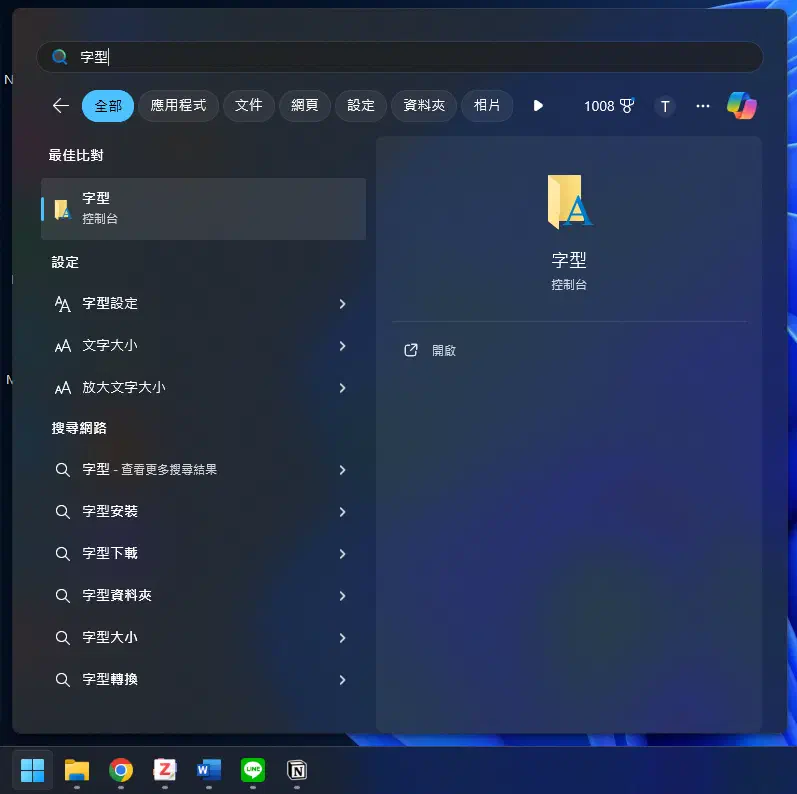Click into the 字型 search input field

point(400,56)
